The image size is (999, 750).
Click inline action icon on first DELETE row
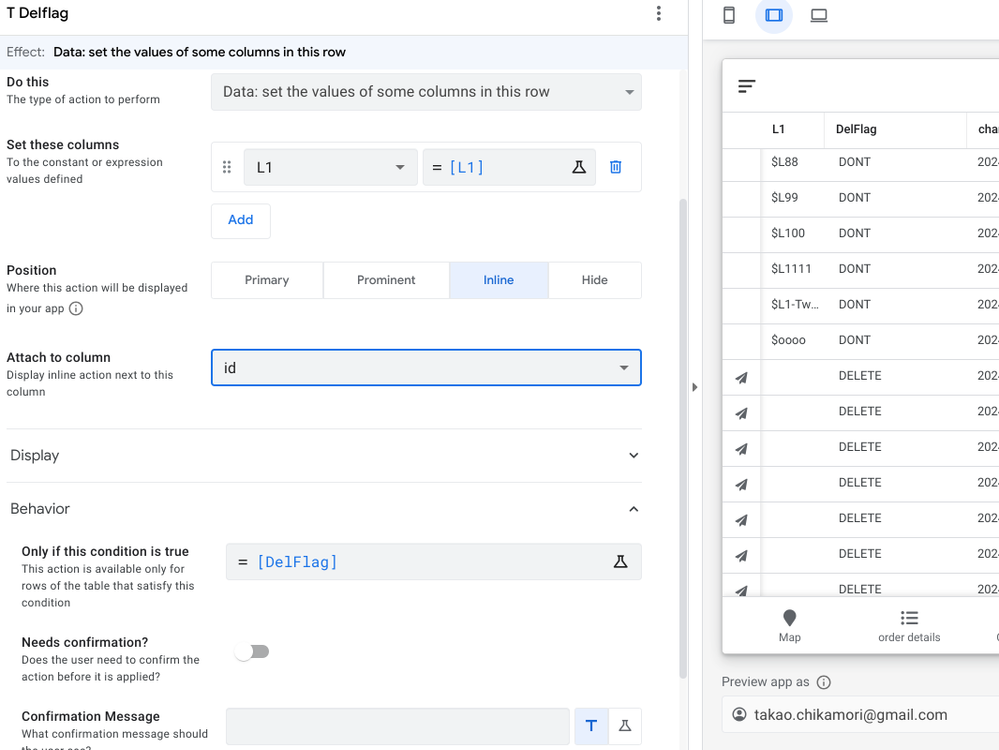click(x=741, y=377)
